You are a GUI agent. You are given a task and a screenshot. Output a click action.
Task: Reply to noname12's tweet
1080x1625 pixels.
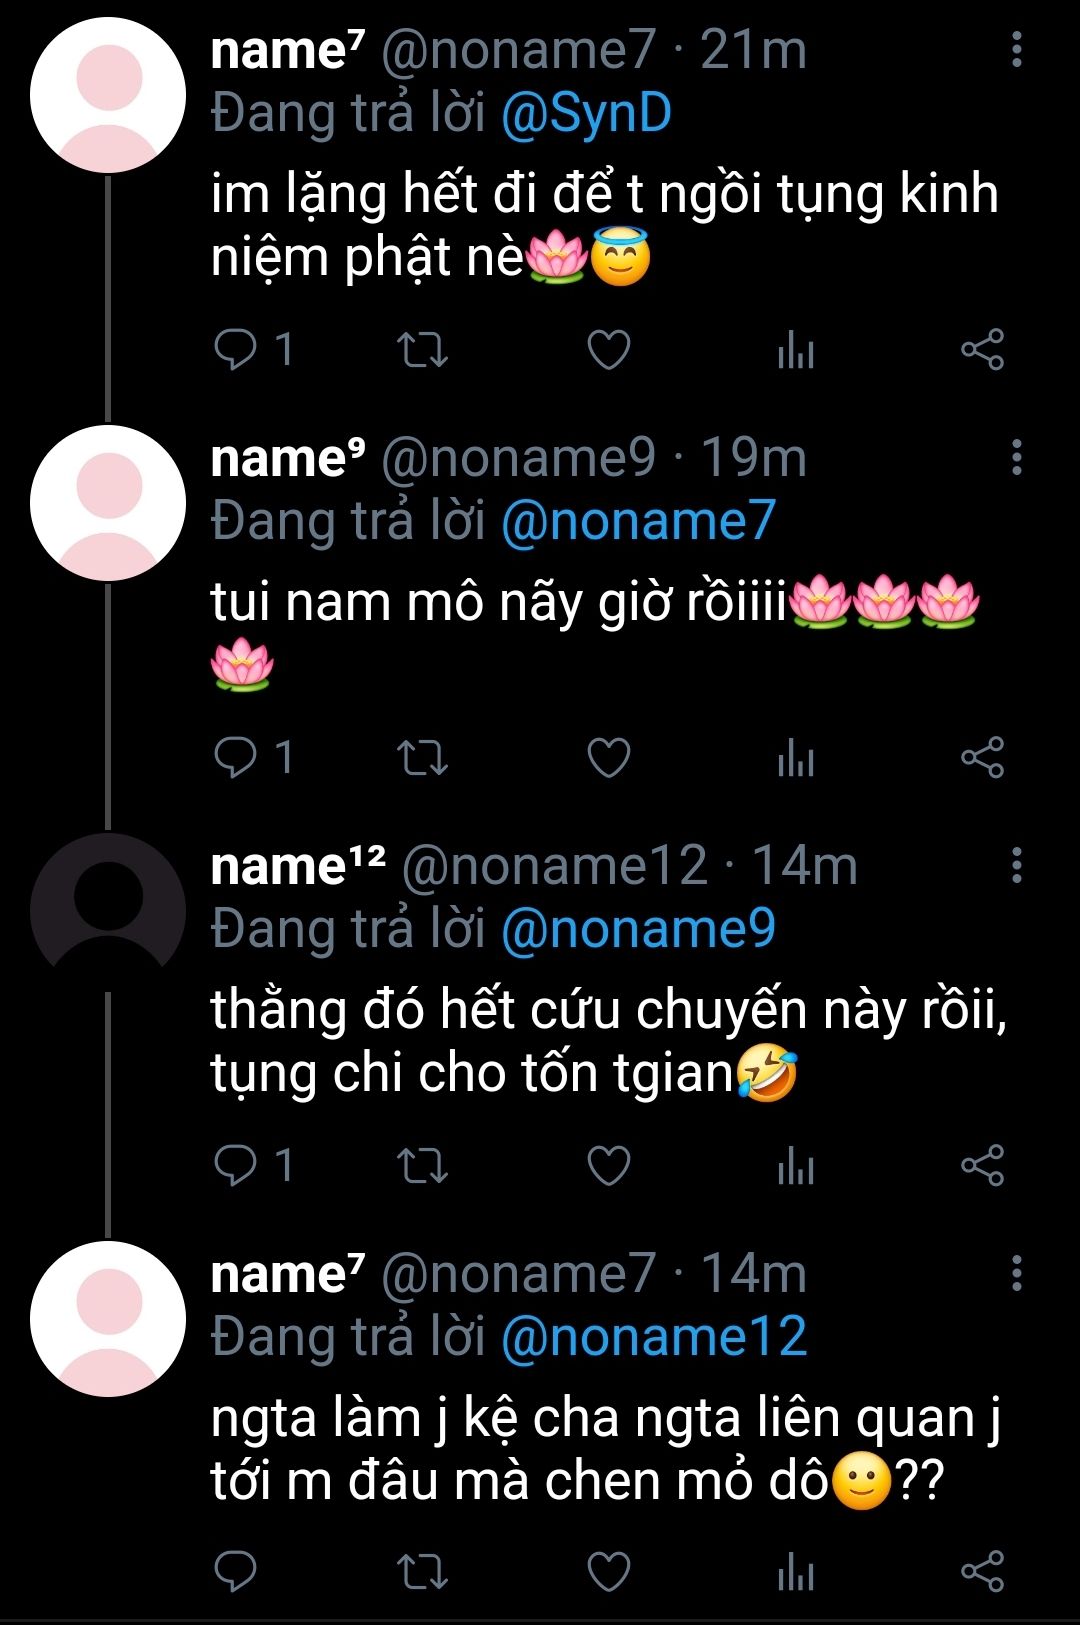point(237,1166)
